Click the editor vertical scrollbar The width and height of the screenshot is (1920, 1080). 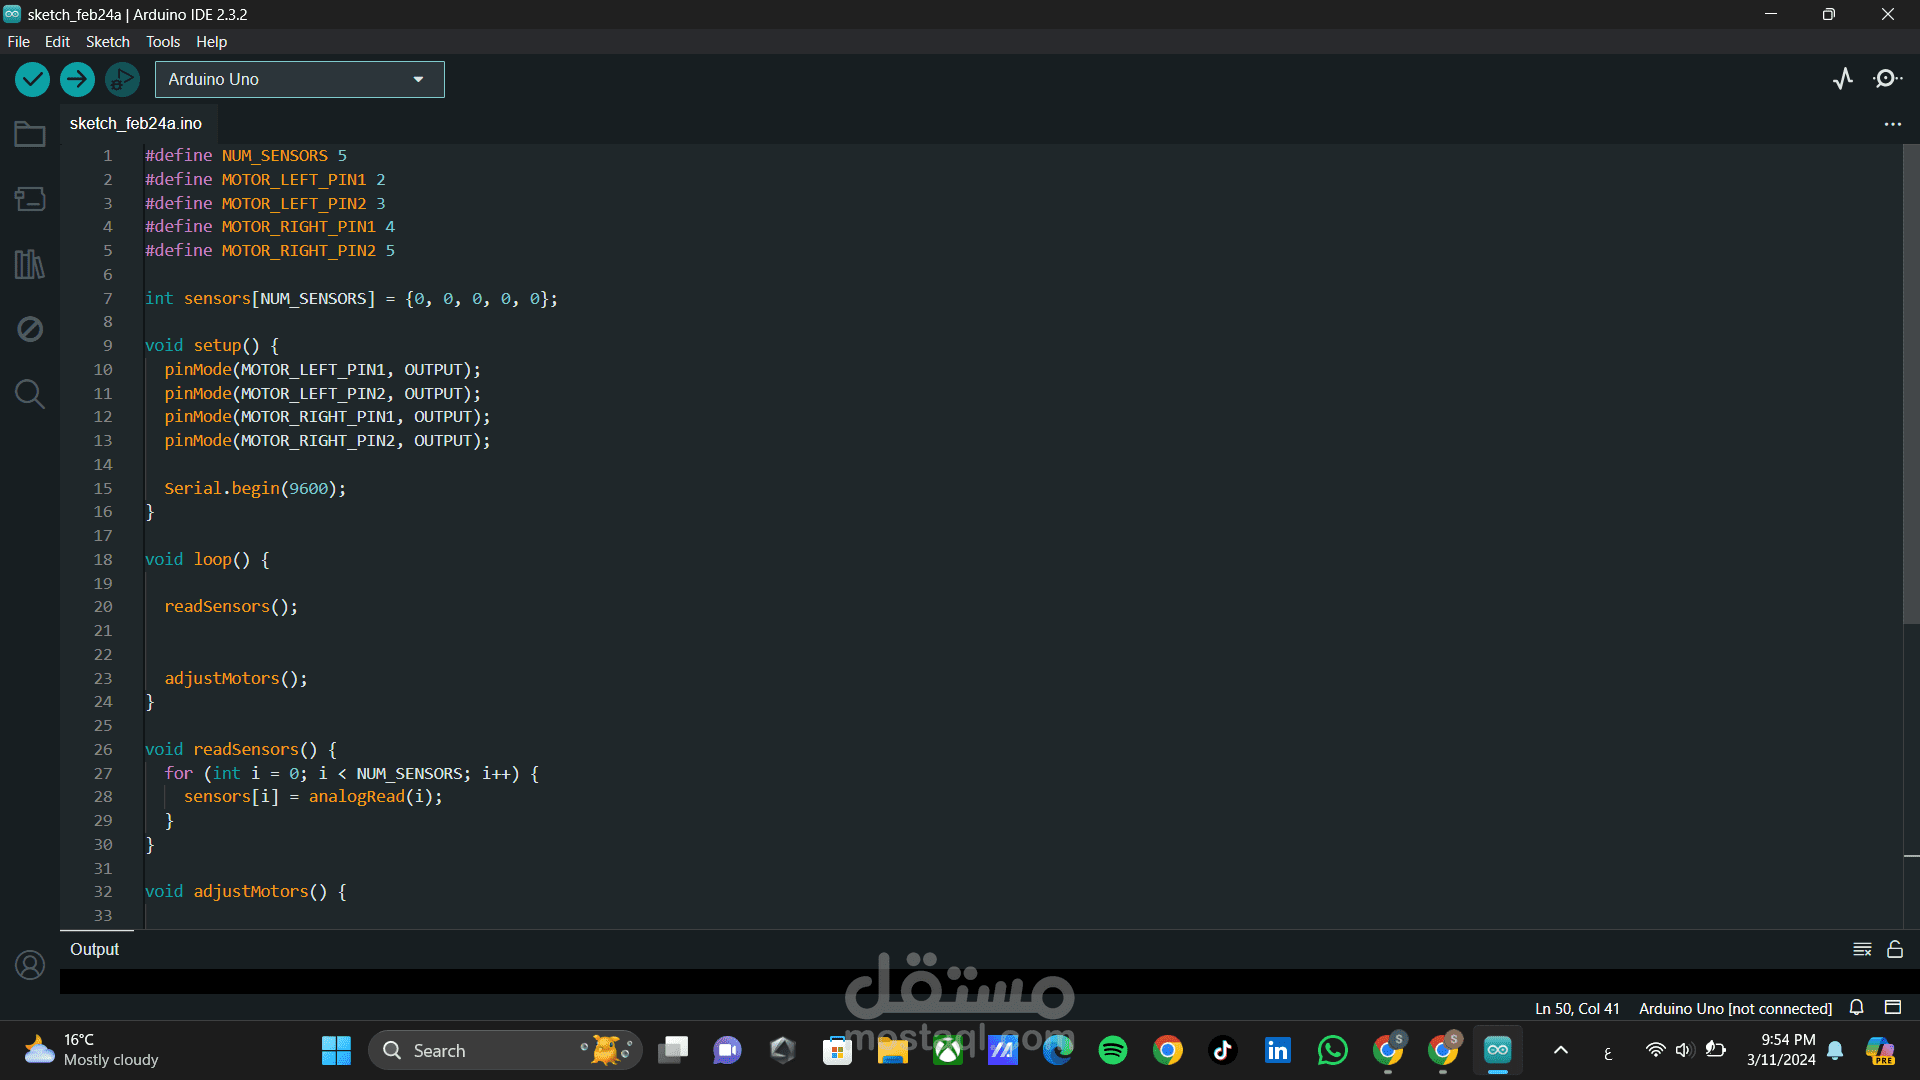click(1910, 384)
